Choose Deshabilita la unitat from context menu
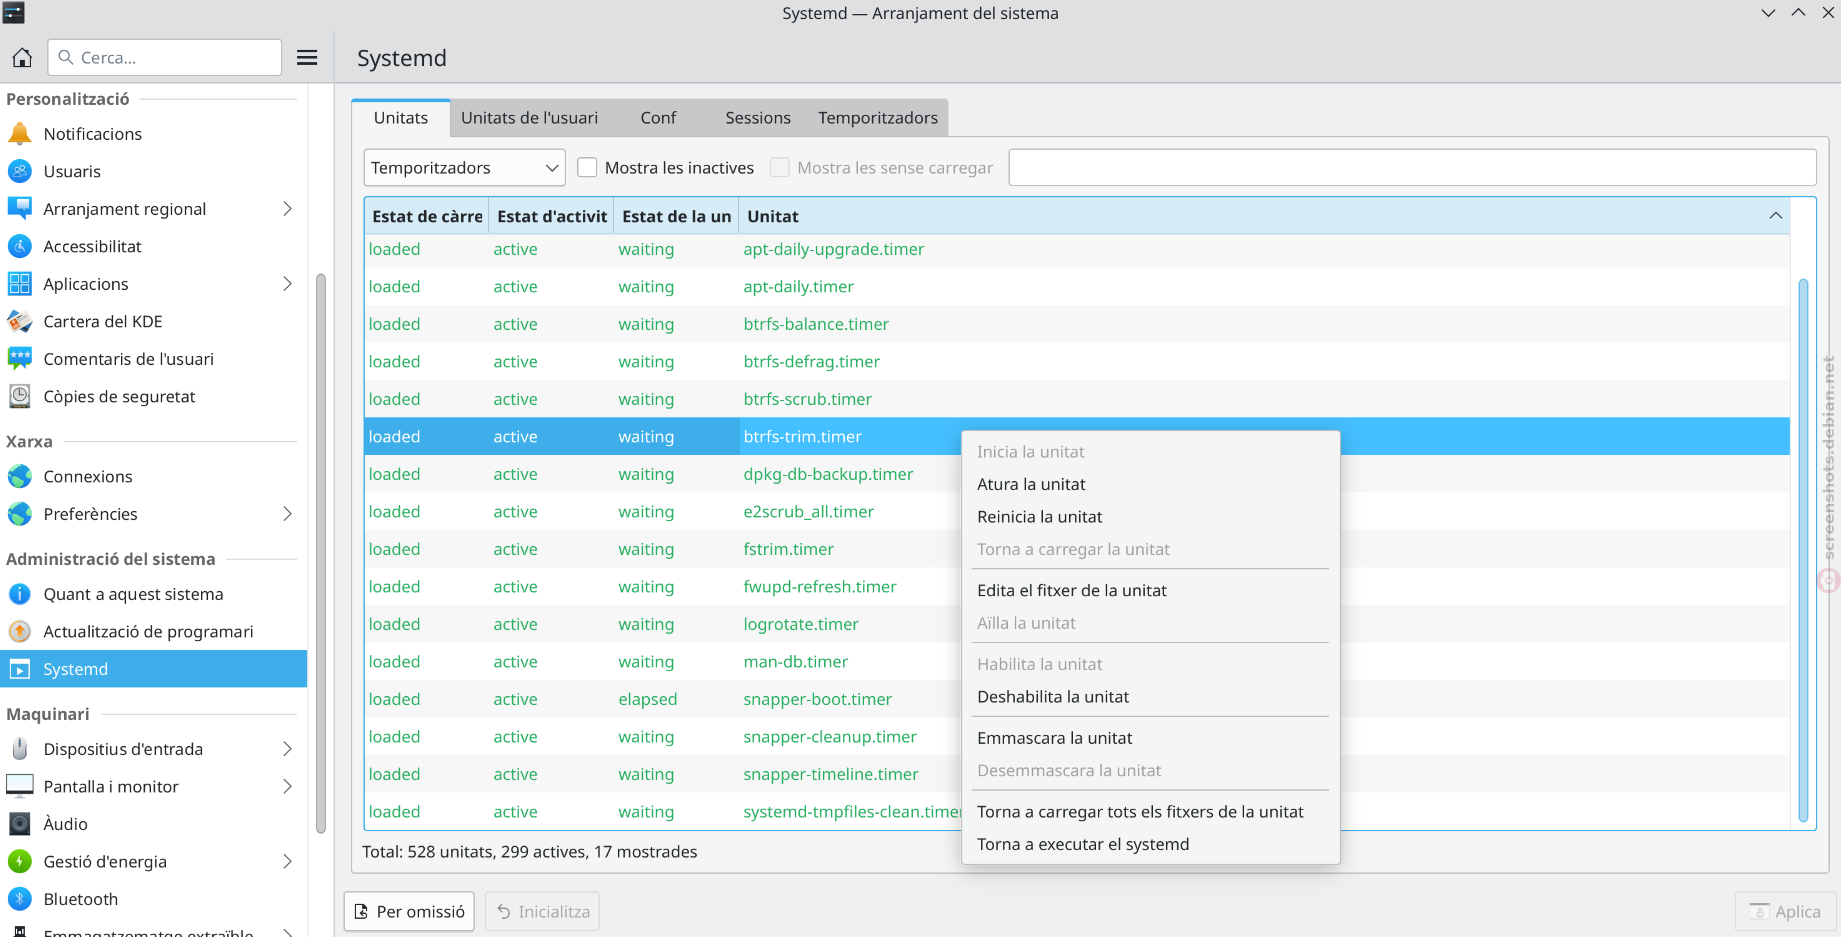Viewport: 1841px width, 937px height. click(x=1150, y=697)
